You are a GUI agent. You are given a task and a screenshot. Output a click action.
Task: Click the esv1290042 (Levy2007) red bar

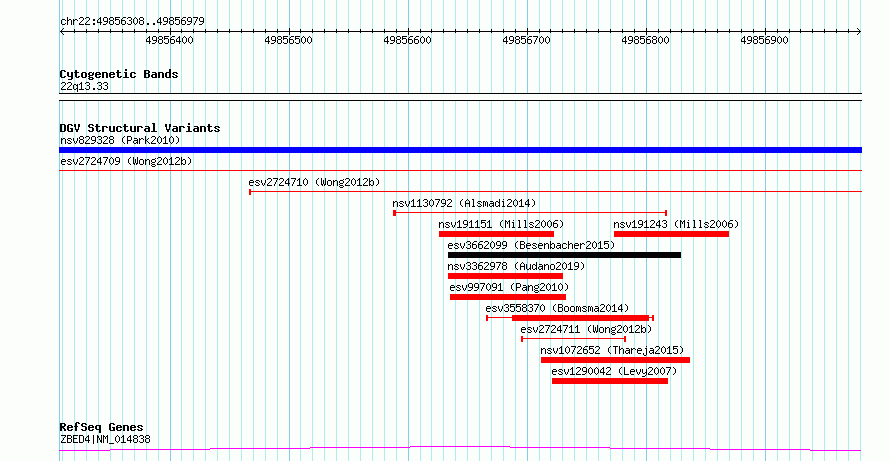(610, 381)
